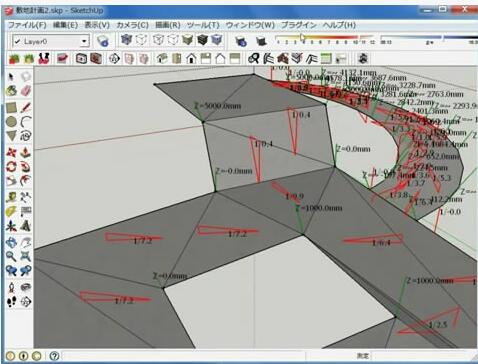The image size is (478, 364).
Task: Toggle the Layer0 visible checkmark
Action: pyautogui.click(x=17, y=41)
